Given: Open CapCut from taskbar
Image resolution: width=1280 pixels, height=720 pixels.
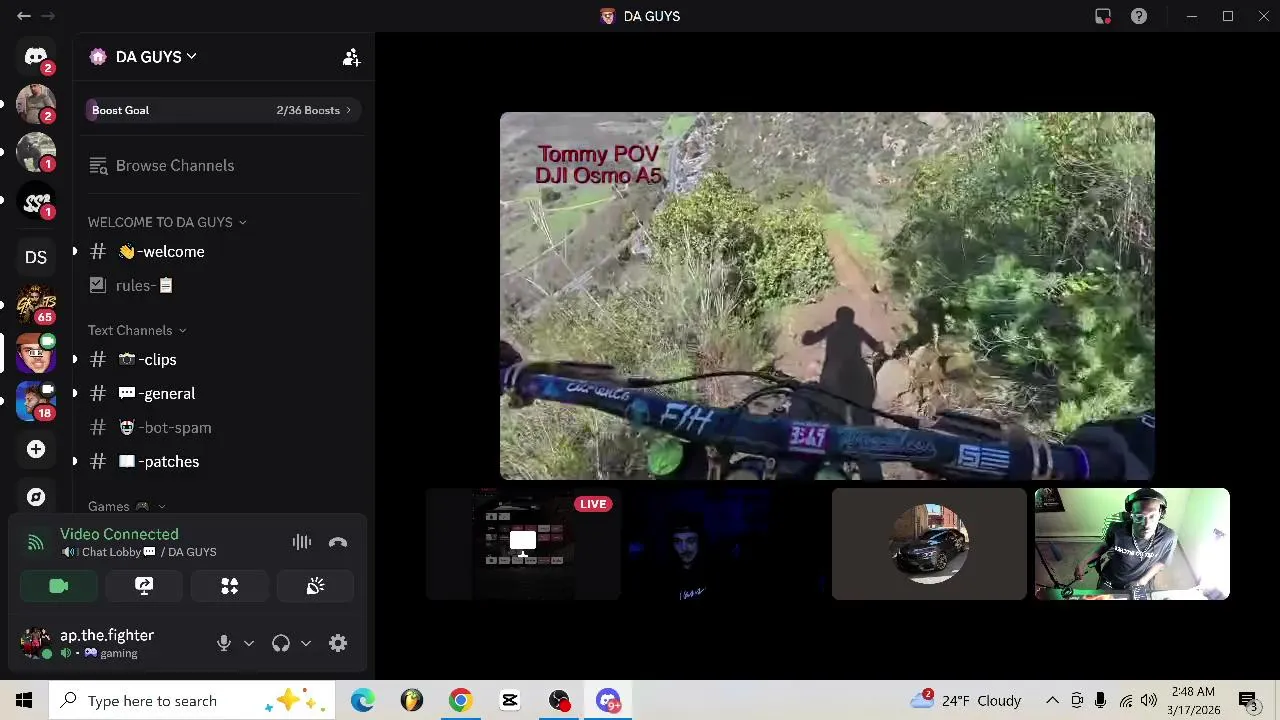Looking at the screenshot, I should click(509, 701).
